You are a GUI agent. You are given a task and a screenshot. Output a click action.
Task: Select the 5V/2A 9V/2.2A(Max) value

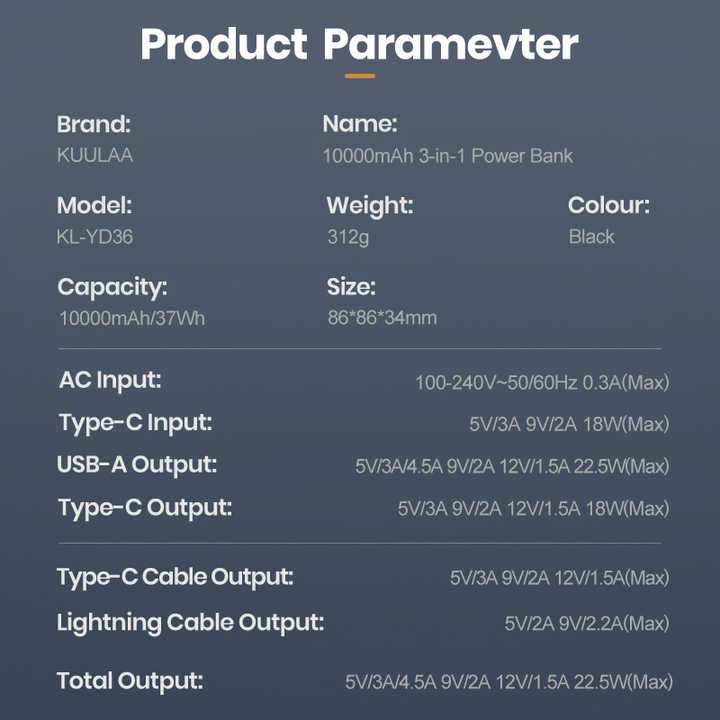587,624
